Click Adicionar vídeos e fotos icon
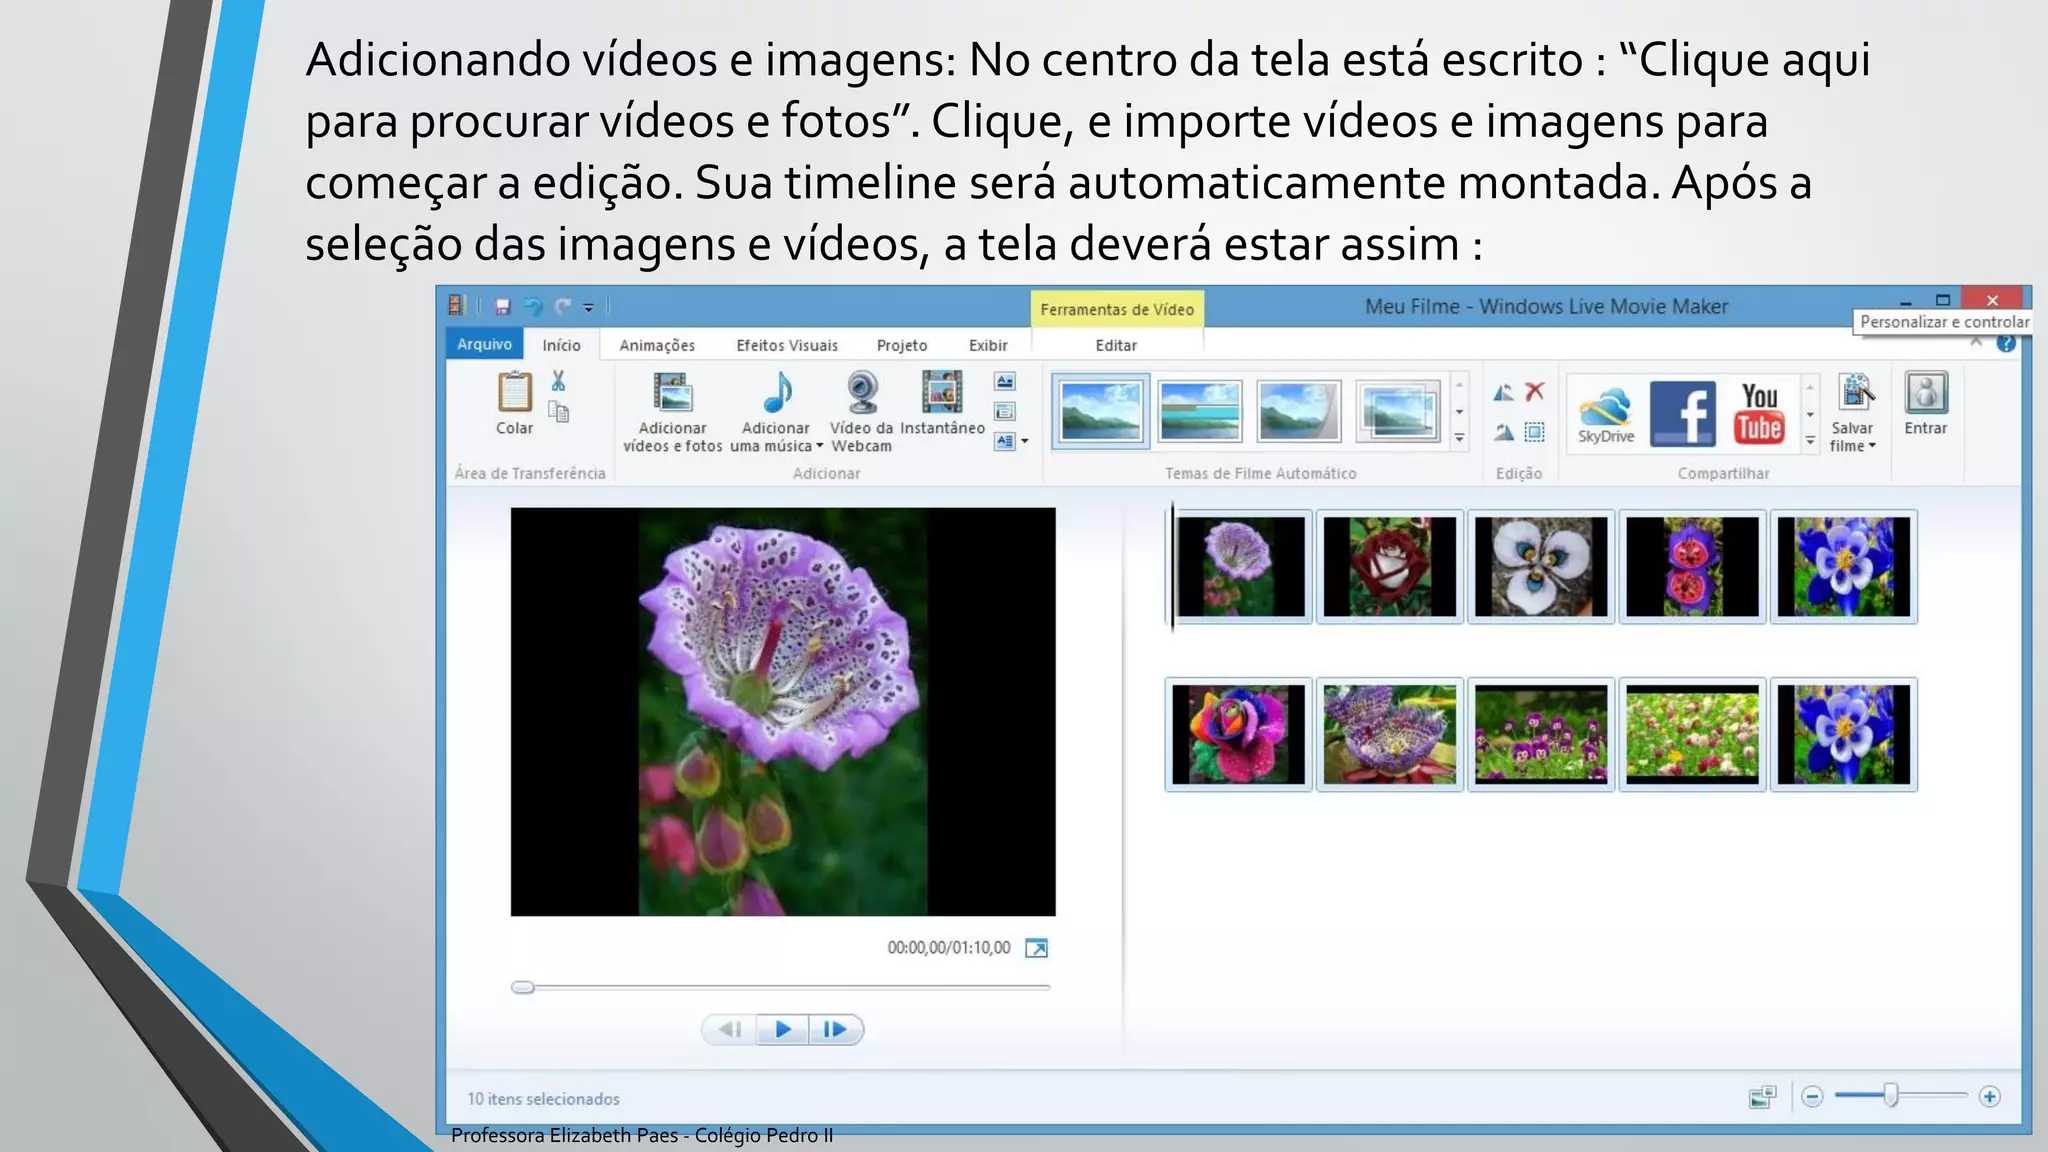The image size is (2048, 1152). 673,392
